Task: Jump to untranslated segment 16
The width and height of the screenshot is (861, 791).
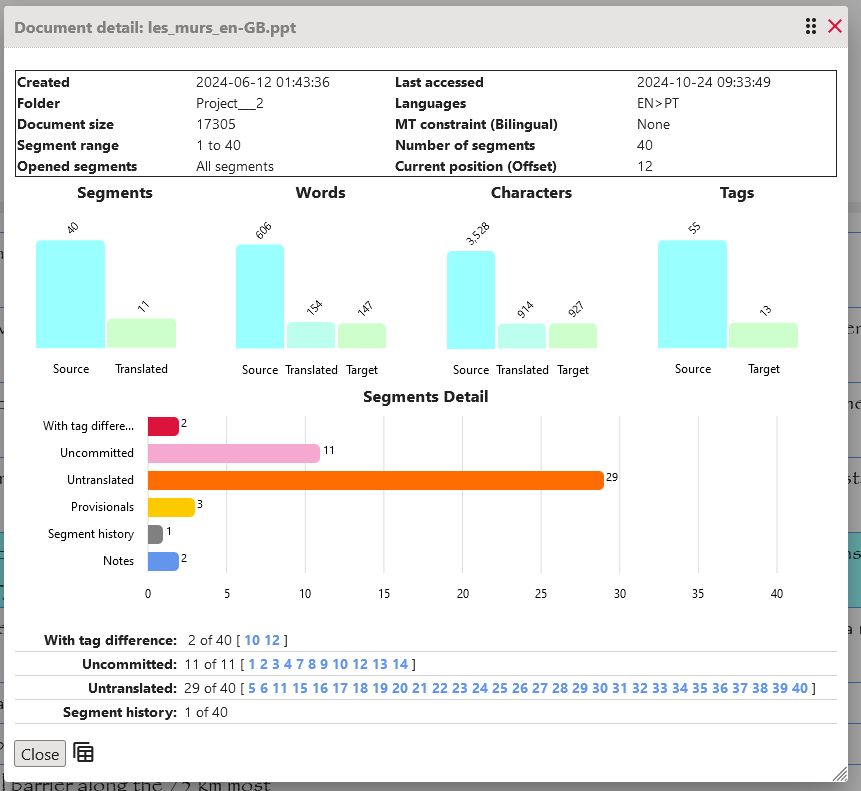Action: coord(320,688)
